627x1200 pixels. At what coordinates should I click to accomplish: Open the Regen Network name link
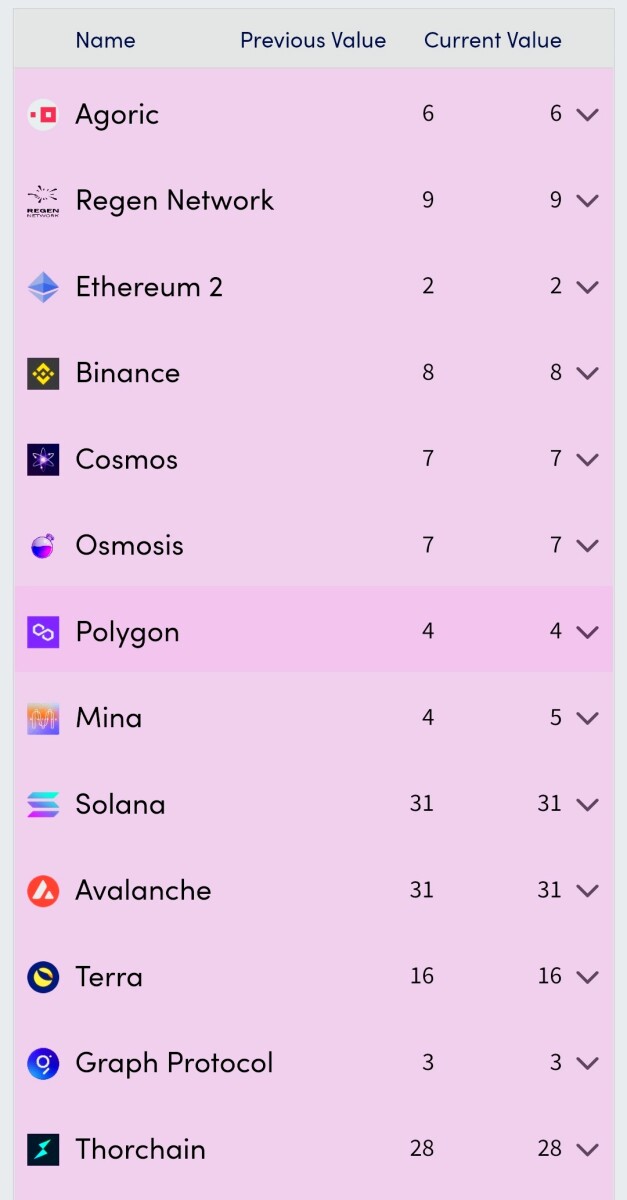(x=175, y=200)
